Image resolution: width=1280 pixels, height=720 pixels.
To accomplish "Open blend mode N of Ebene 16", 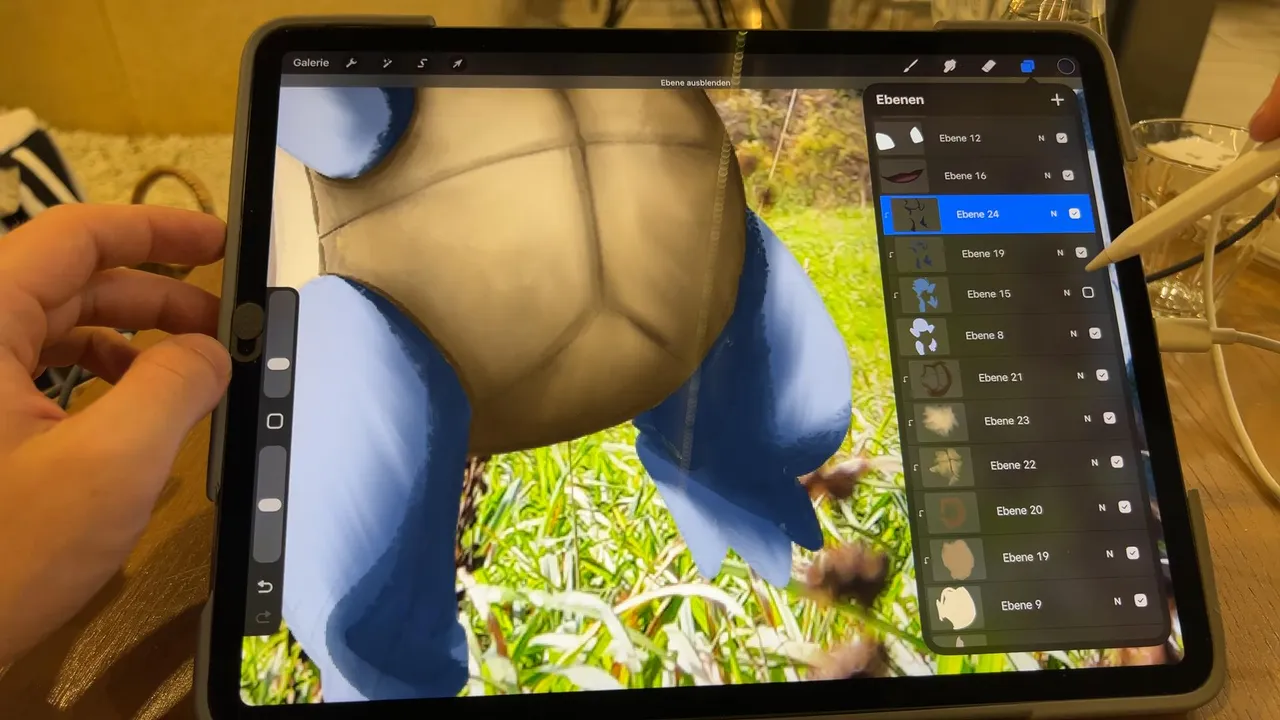I will (1047, 175).
